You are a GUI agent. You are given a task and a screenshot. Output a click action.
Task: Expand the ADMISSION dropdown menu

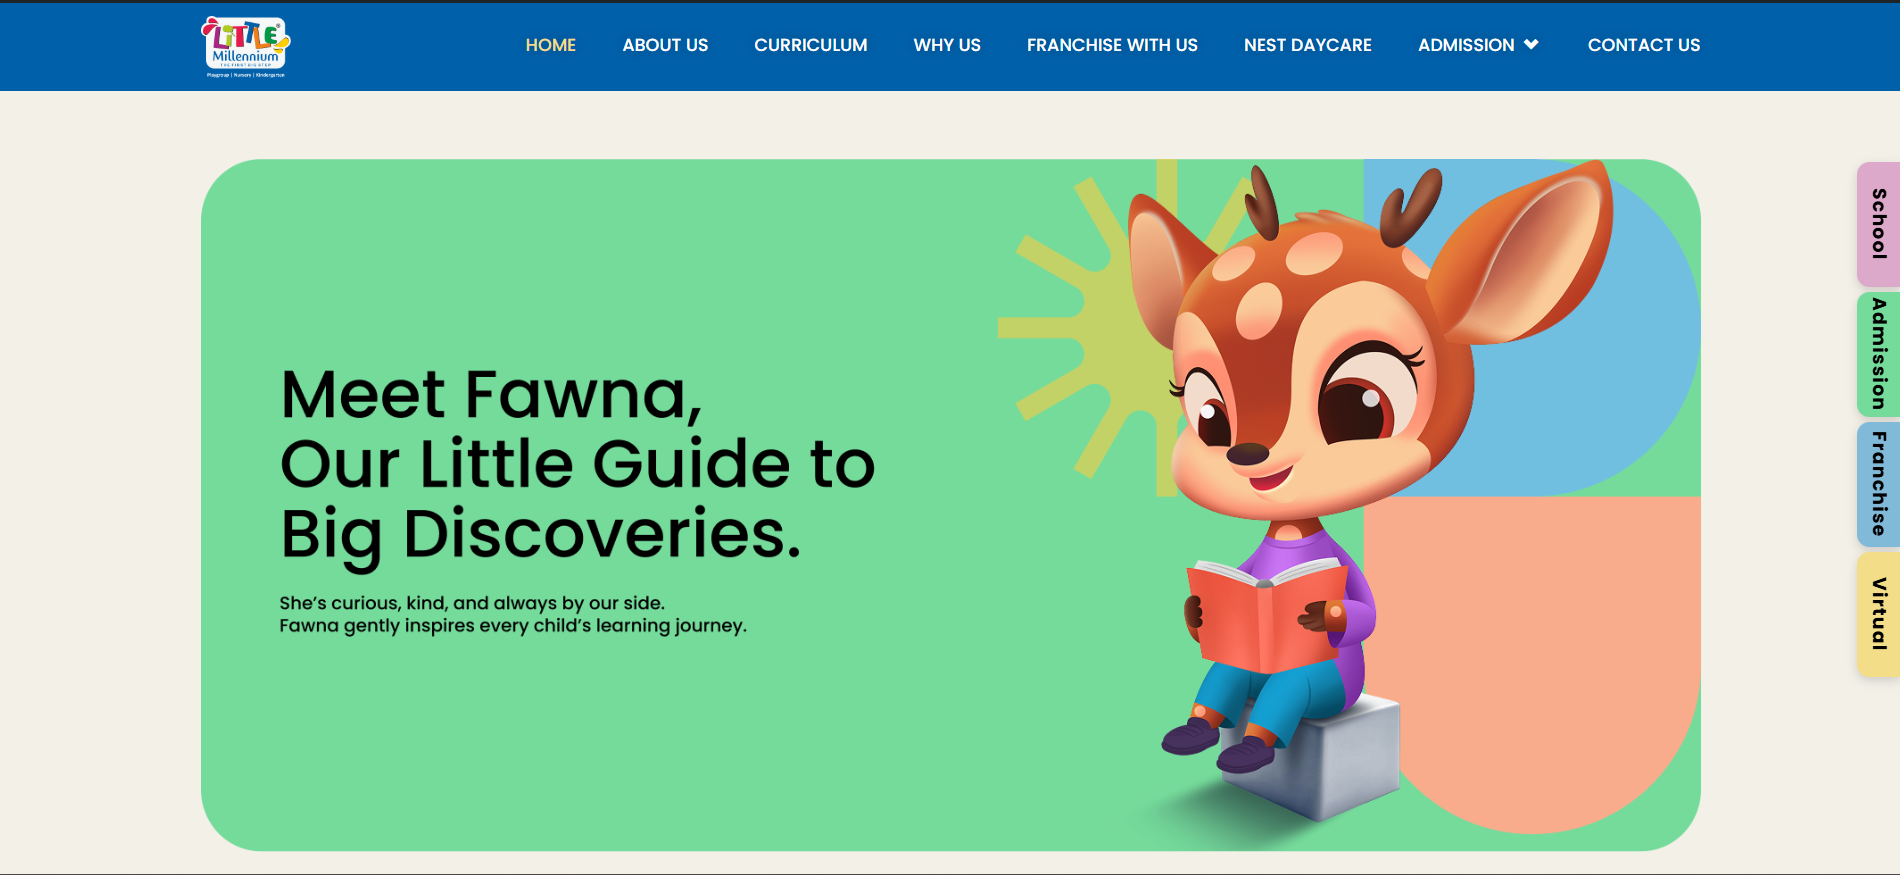click(1478, 45)
